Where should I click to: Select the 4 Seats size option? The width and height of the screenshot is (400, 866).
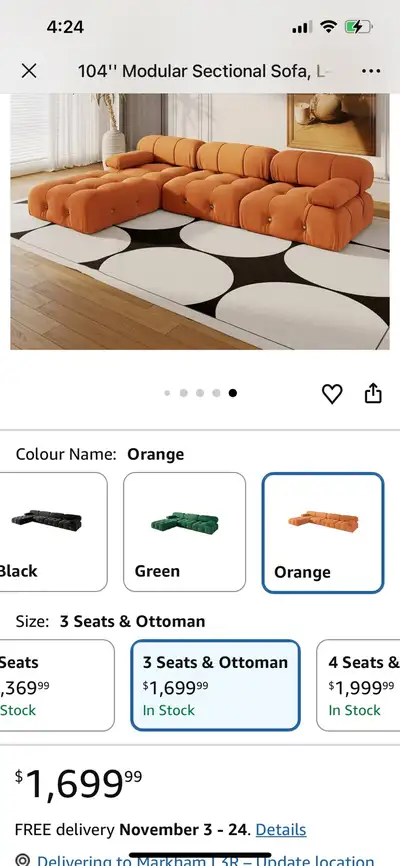pos(358,685)
